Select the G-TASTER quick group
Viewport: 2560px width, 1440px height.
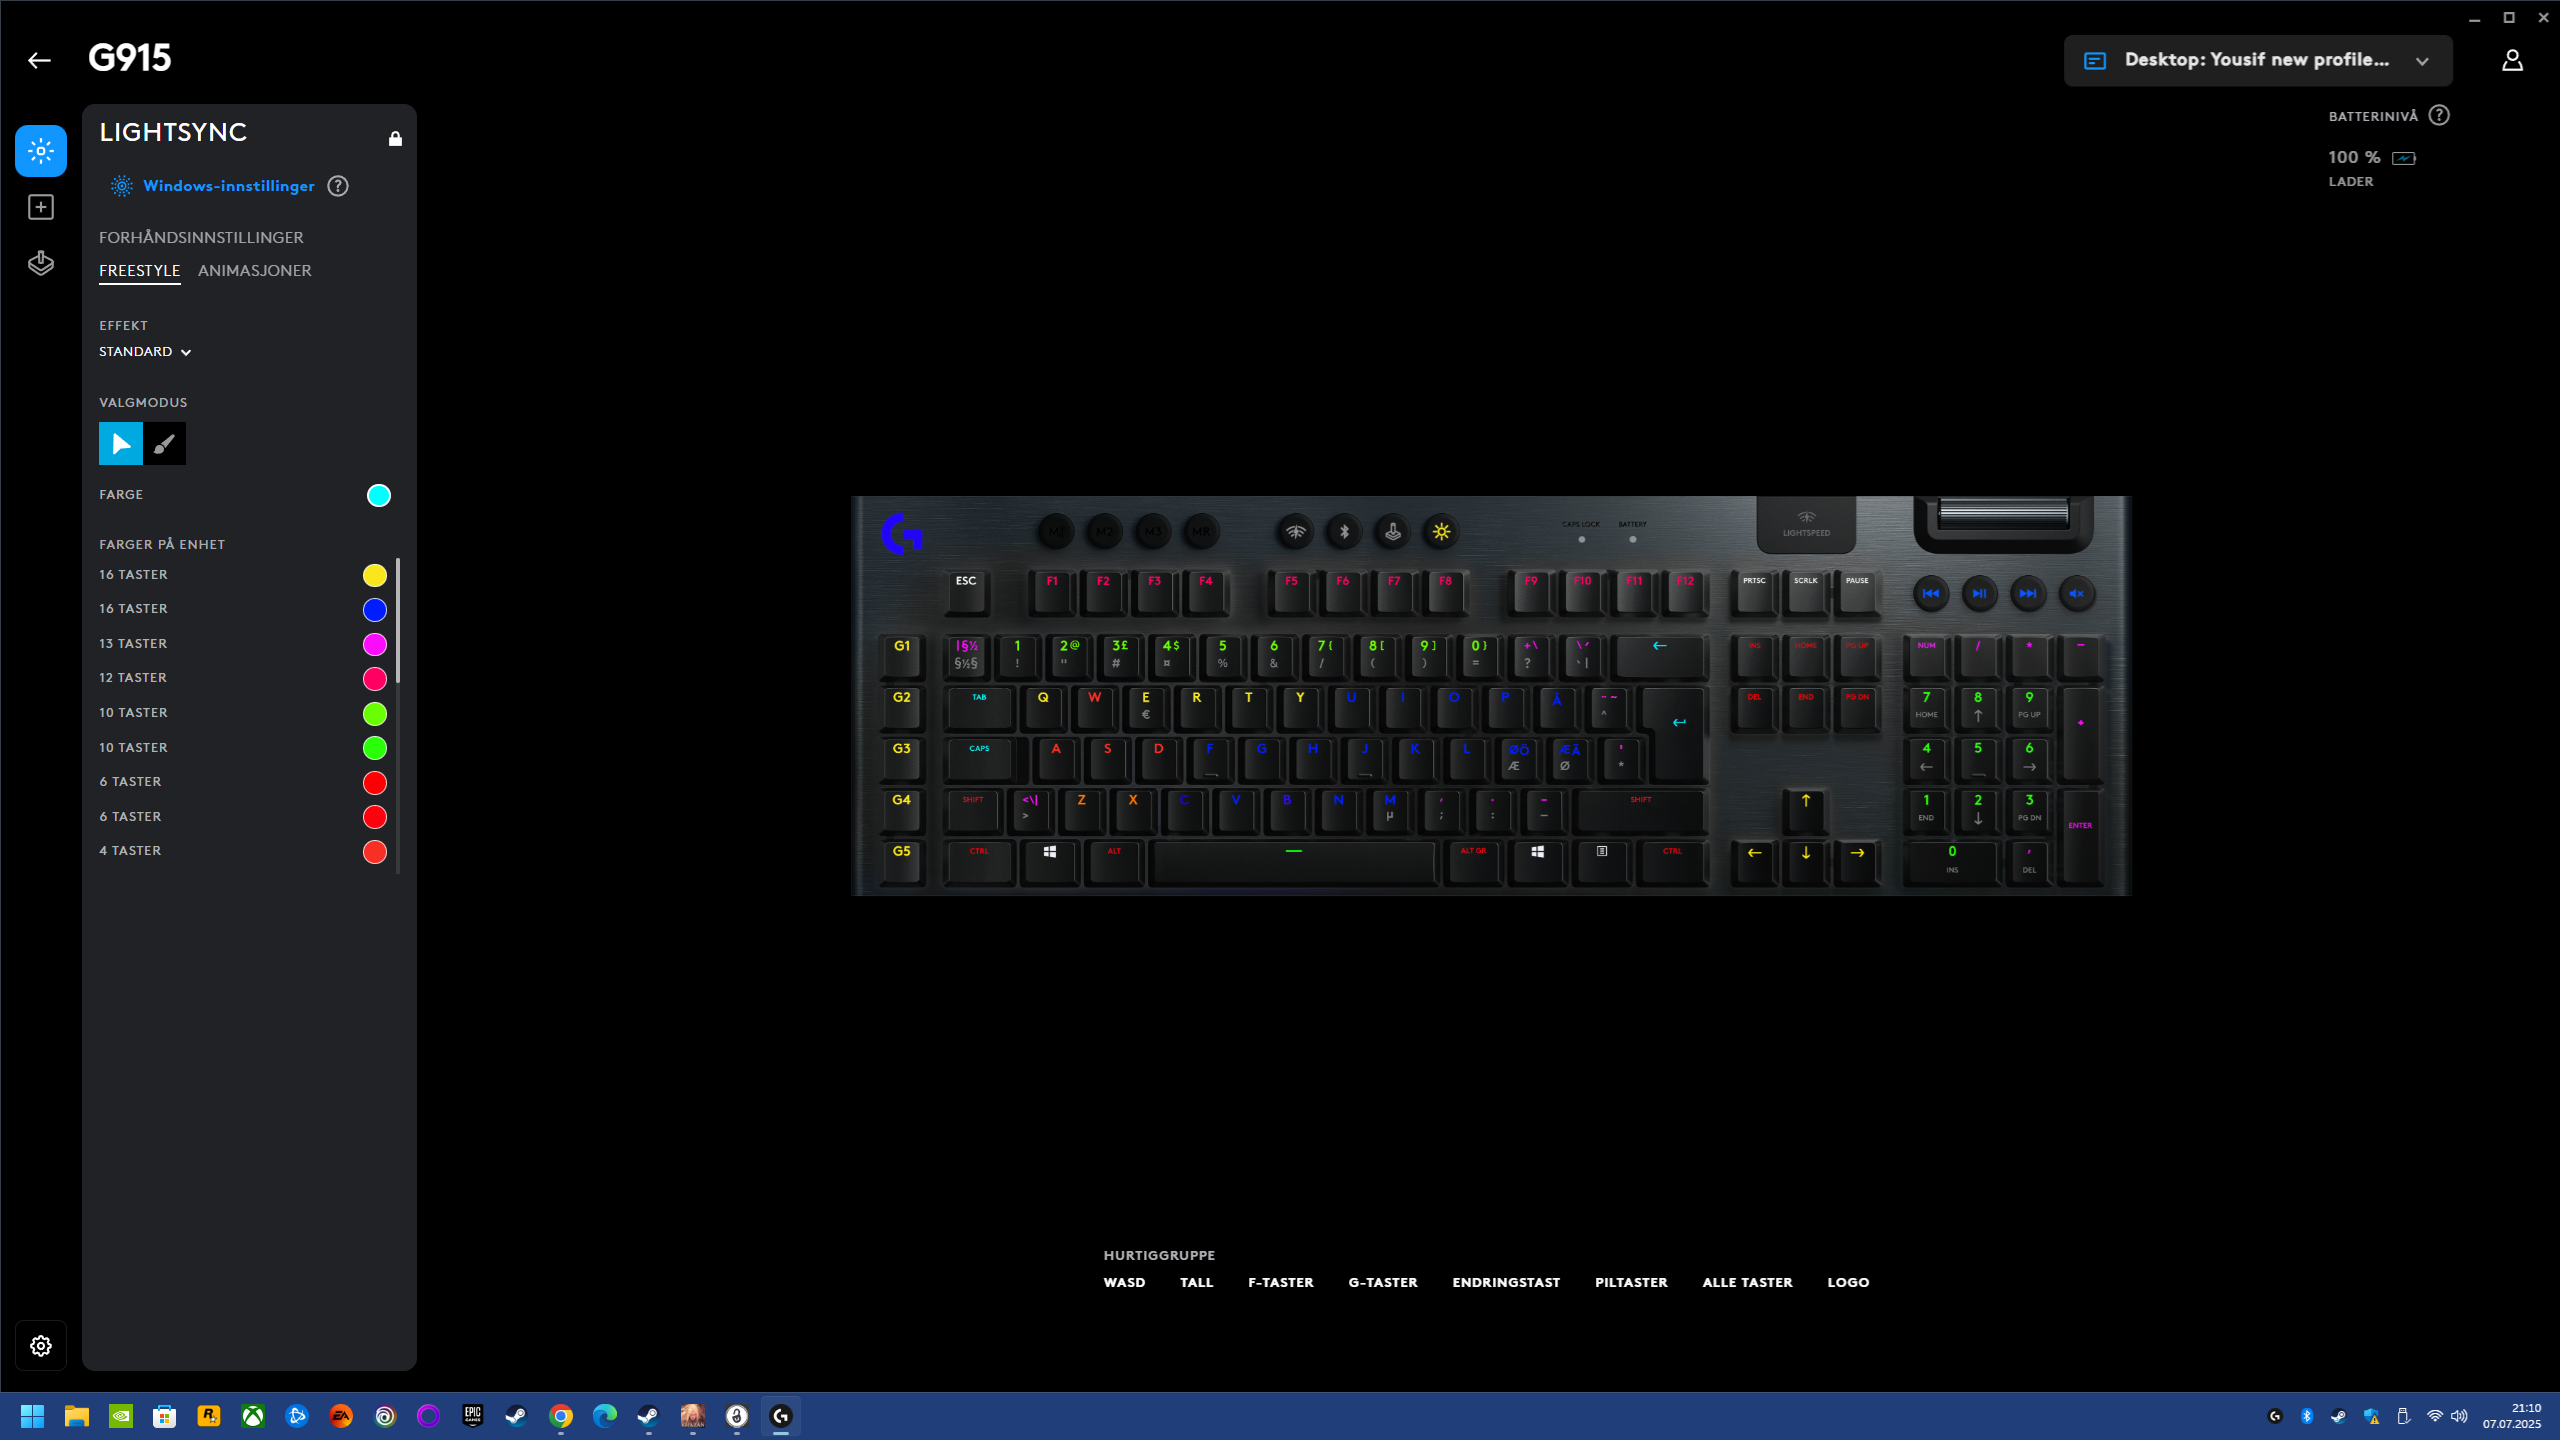[x=1383, y=1282]
